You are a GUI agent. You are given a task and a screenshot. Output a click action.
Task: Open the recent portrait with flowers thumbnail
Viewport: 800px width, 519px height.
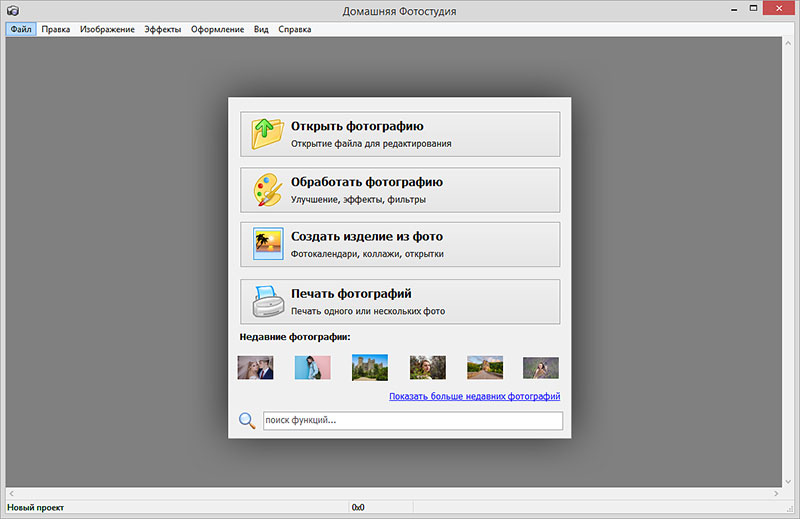click(x=428, y=367)
